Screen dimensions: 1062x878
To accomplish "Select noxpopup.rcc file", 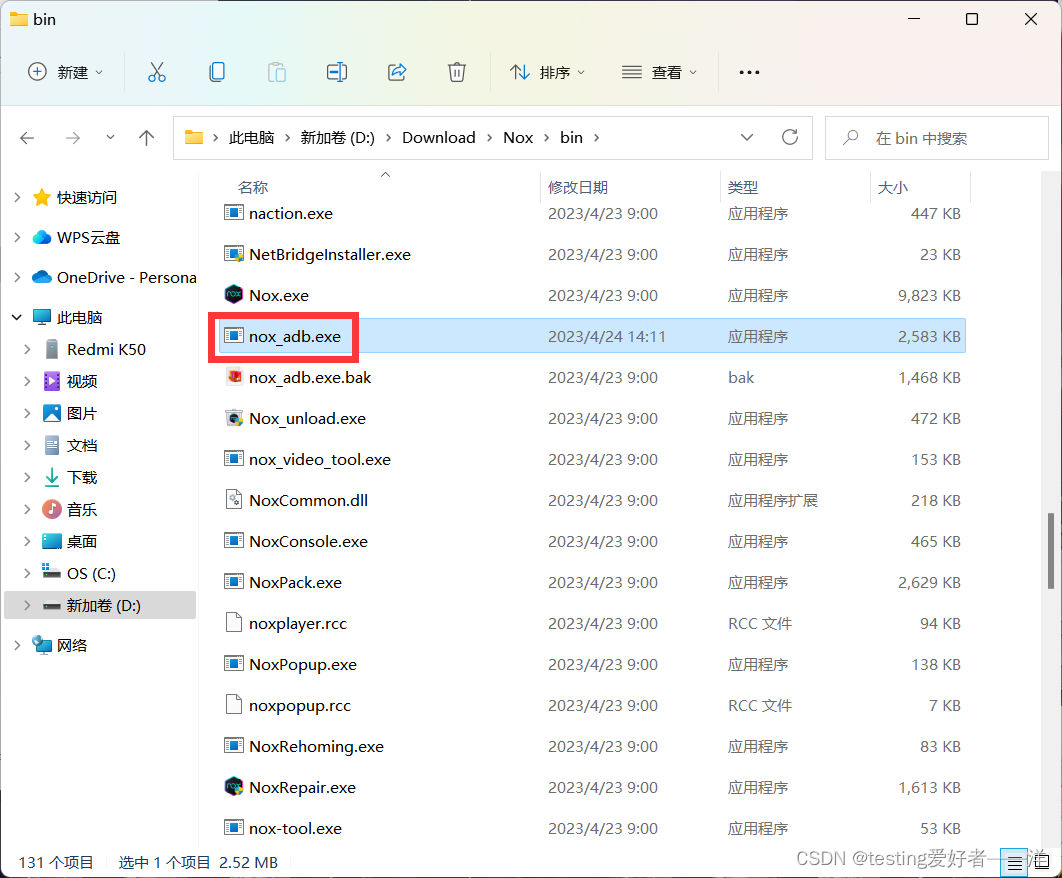I will point(593,705).
